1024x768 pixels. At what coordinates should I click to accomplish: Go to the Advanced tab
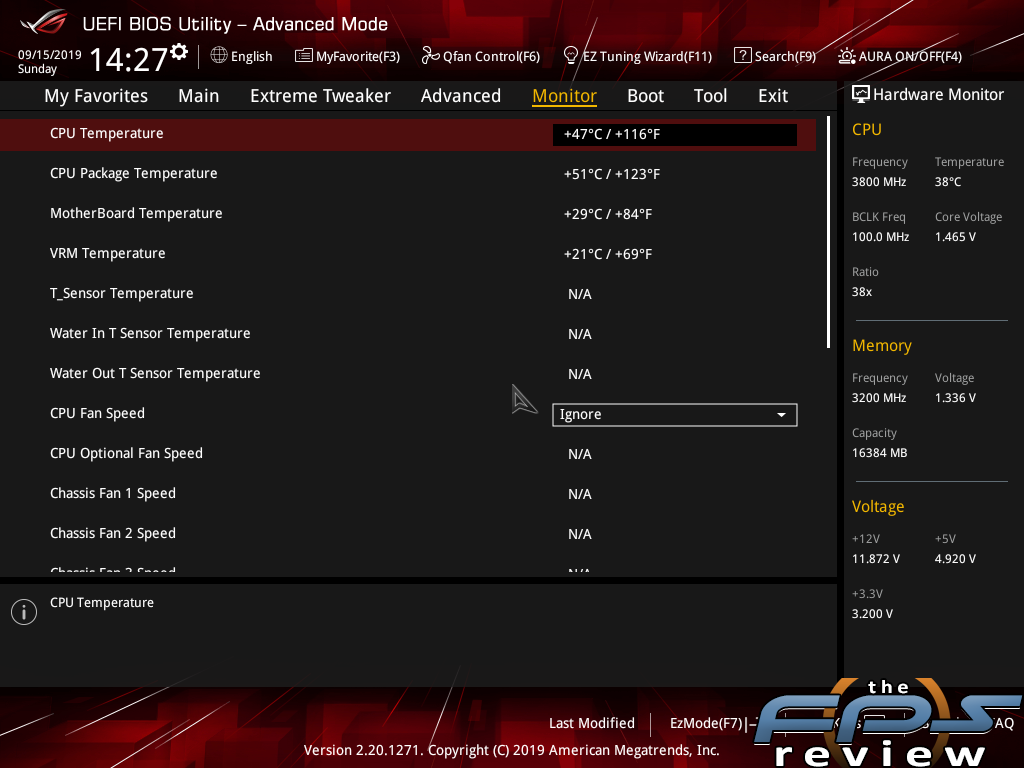click(x=461, y=95)
